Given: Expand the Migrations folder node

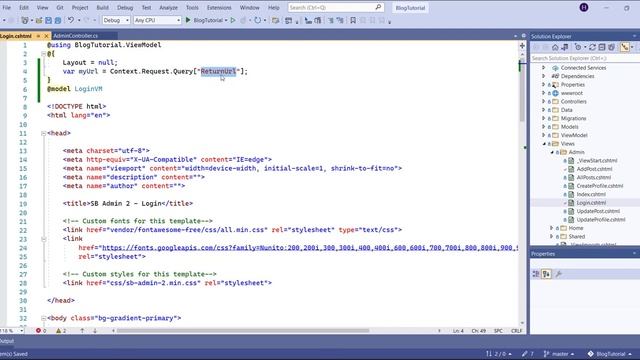Looking at the screenshot, I should [x=544, y=118].
